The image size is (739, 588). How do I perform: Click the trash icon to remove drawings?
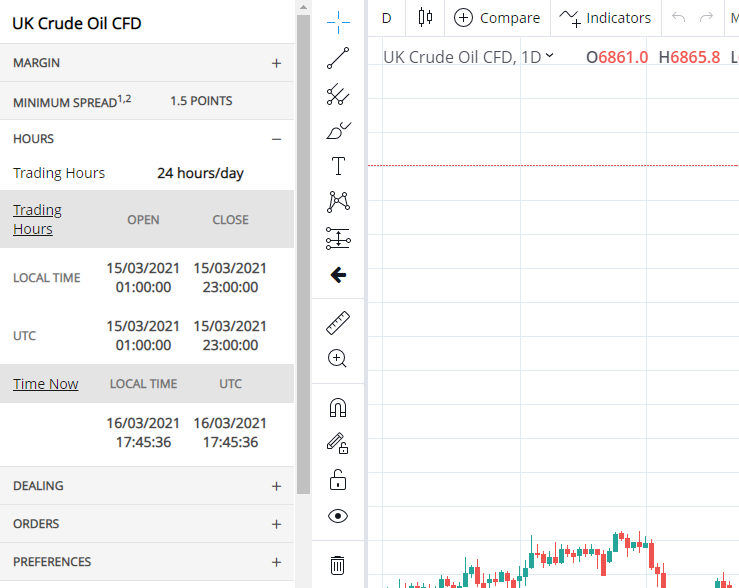[x=338, y=566]
